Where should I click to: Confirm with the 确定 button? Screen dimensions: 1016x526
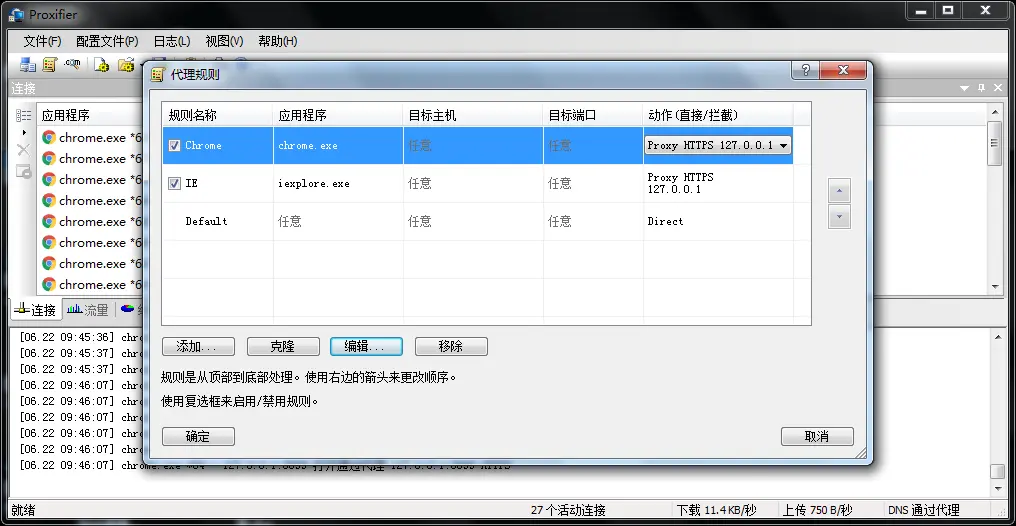[x=198, y=437]
